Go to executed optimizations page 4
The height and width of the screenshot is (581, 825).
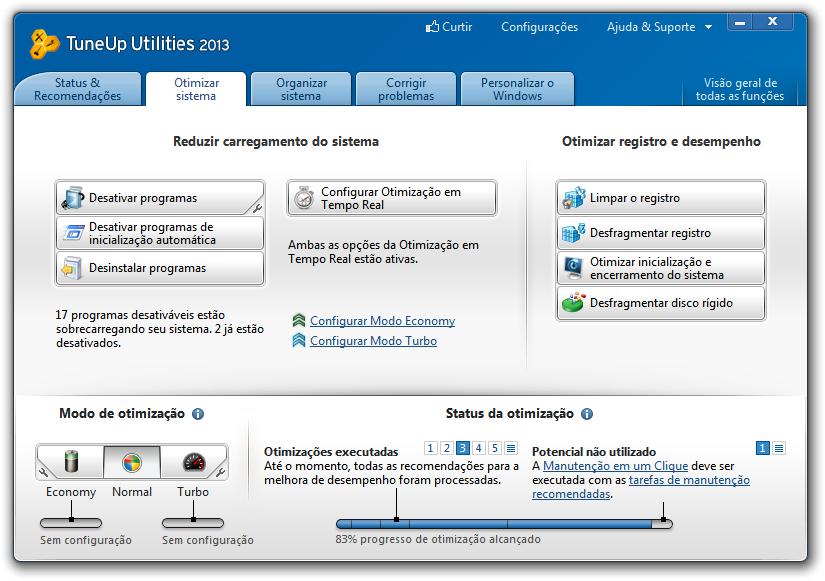(479, 448)
